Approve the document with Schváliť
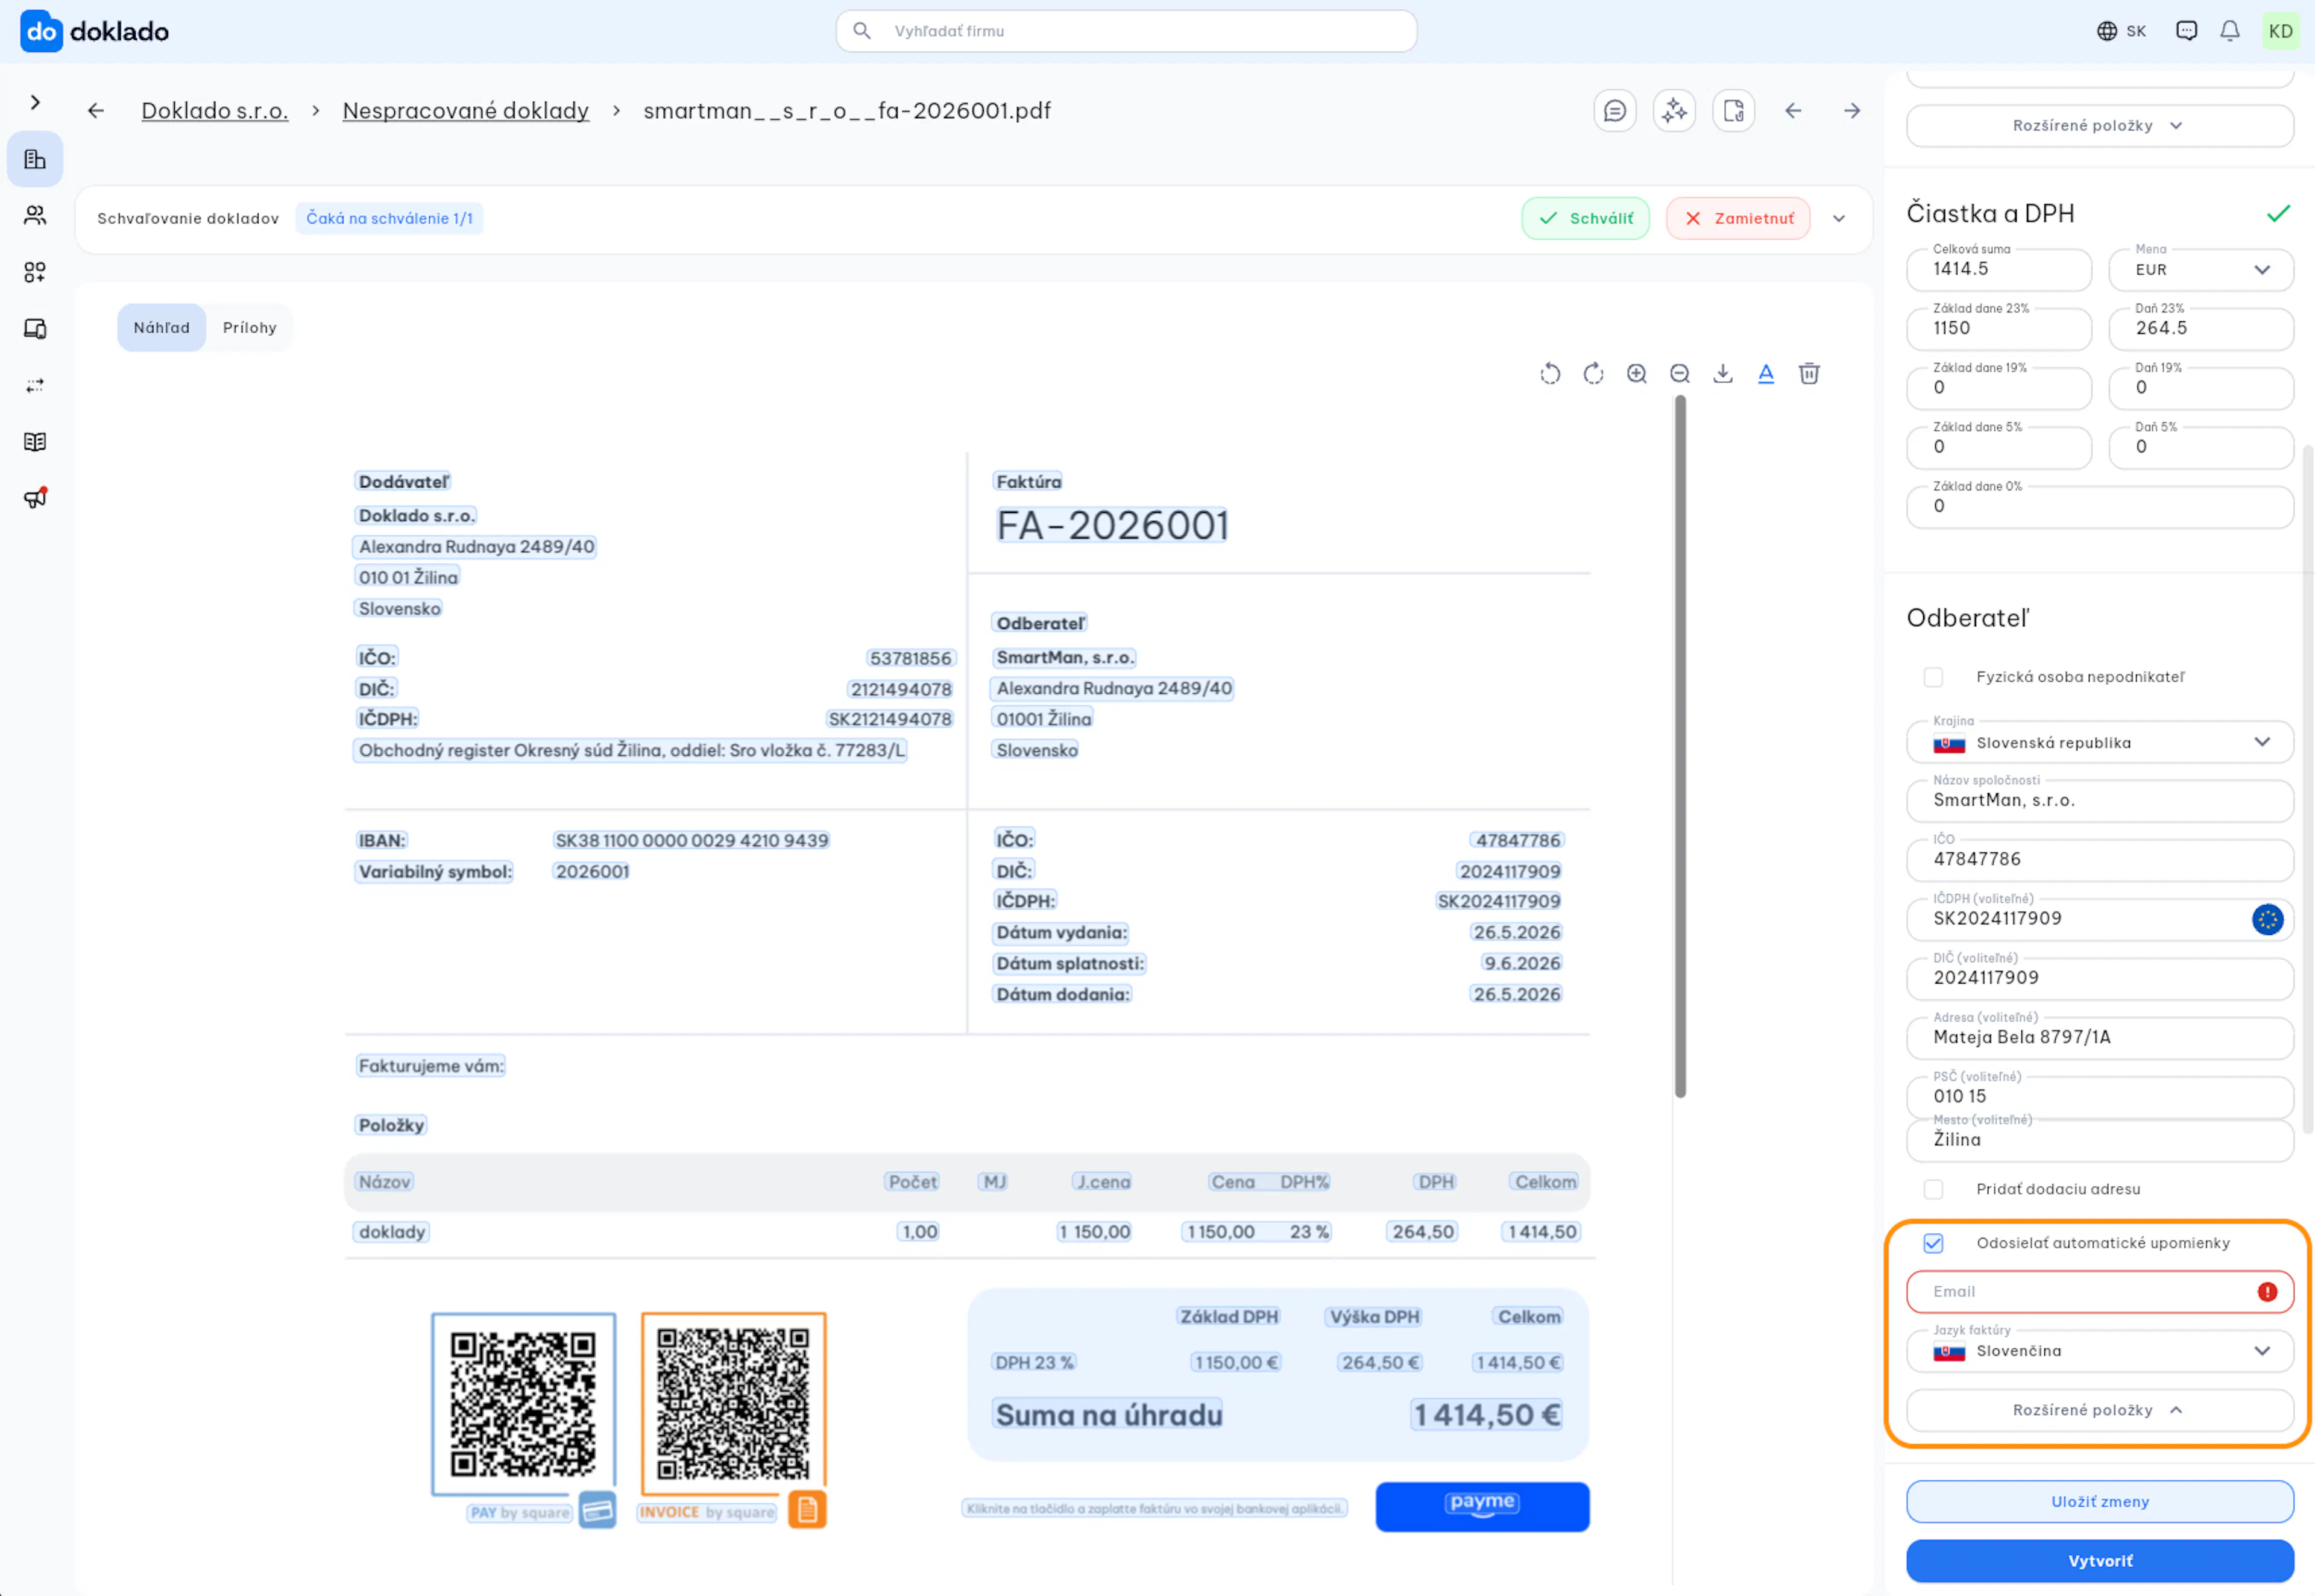 (1586, 219)
